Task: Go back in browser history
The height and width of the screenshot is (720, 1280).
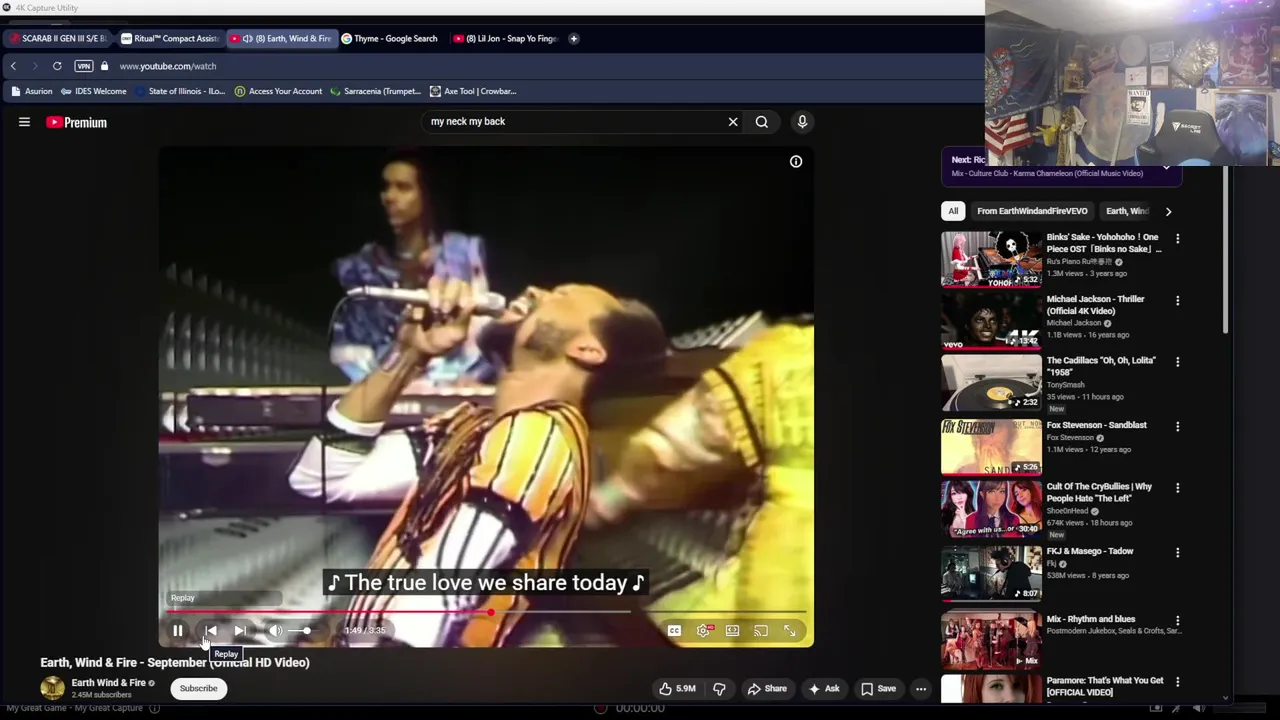Action: (x=13, y=66)
